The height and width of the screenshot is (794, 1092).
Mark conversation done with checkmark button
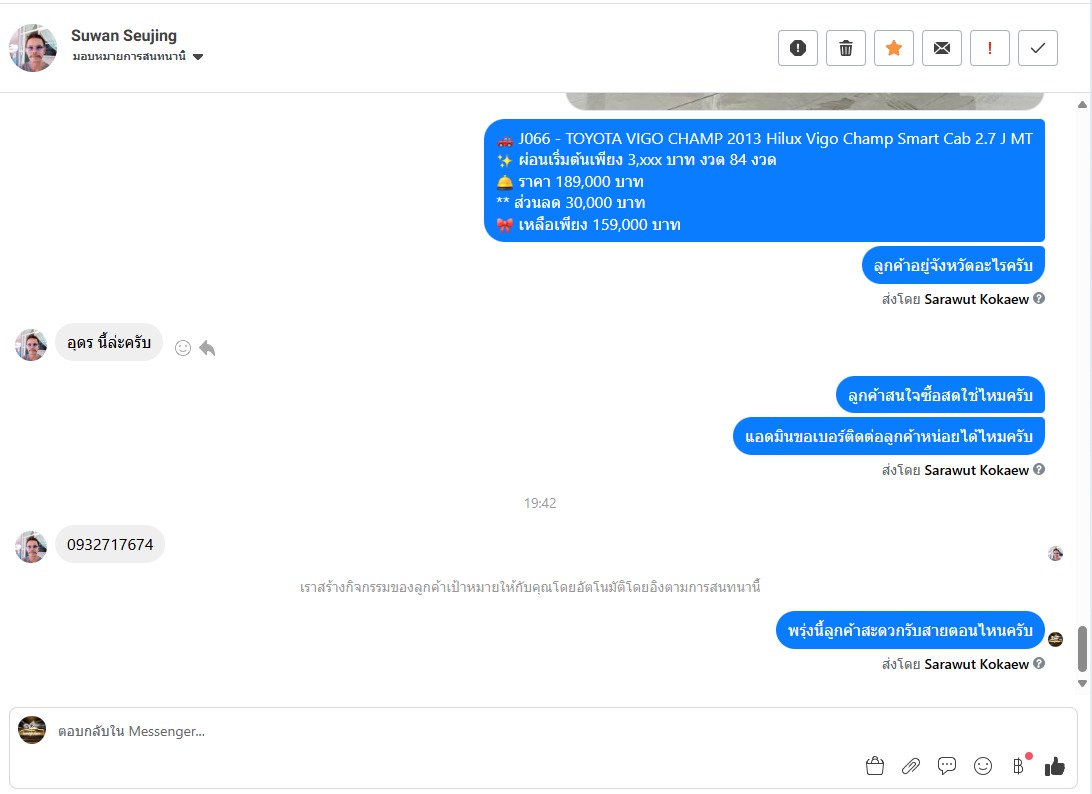(x=1038, y=48)
